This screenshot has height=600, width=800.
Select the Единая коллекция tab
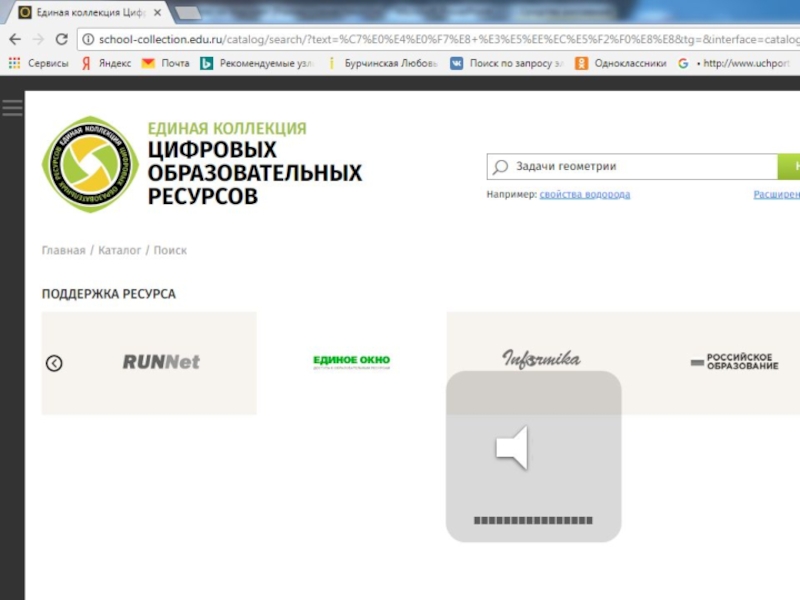[x=89, y=12]
